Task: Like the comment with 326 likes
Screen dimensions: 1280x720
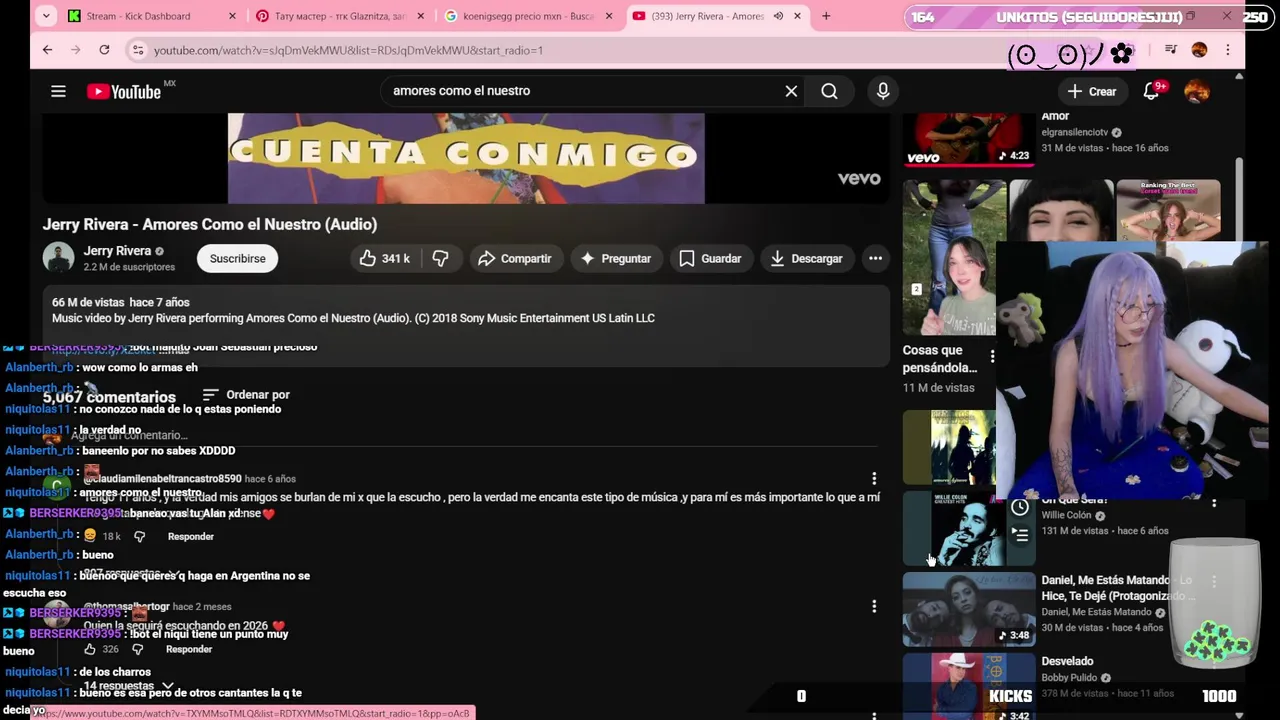Action: coord(90,649)
